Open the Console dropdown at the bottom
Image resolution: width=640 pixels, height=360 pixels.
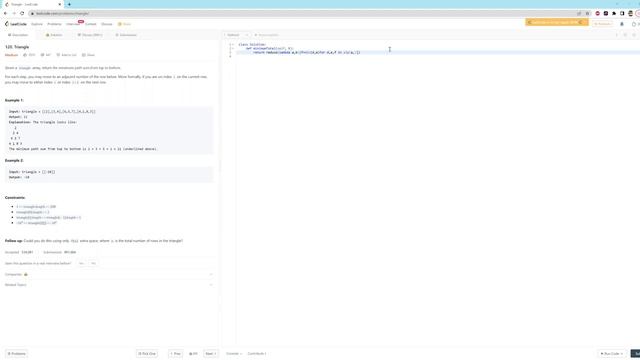[x=234, y=353]
